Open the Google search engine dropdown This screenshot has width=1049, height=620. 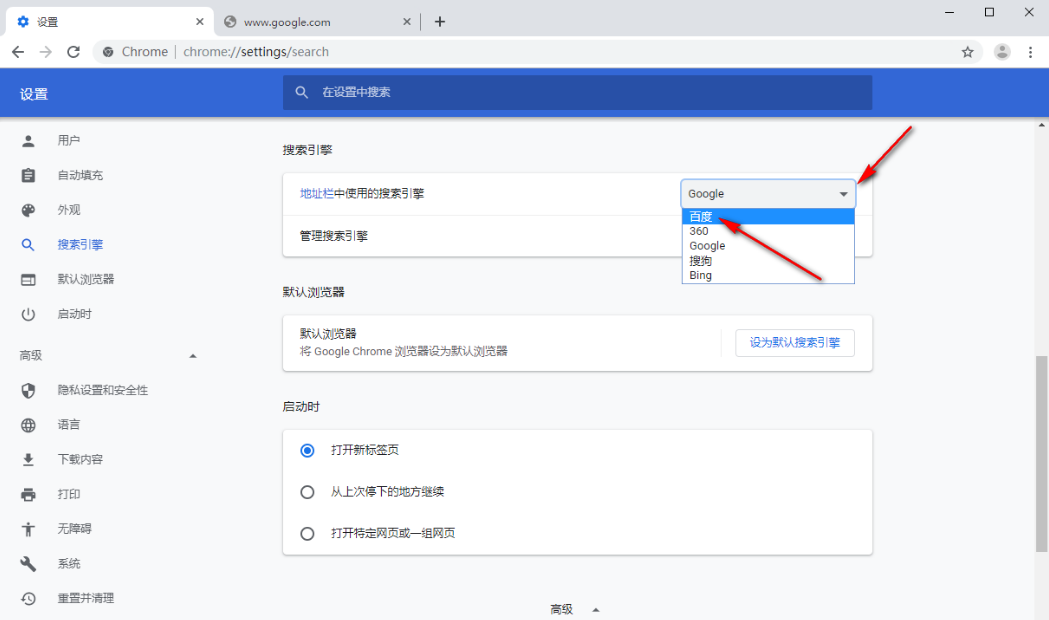coord(768,194)
